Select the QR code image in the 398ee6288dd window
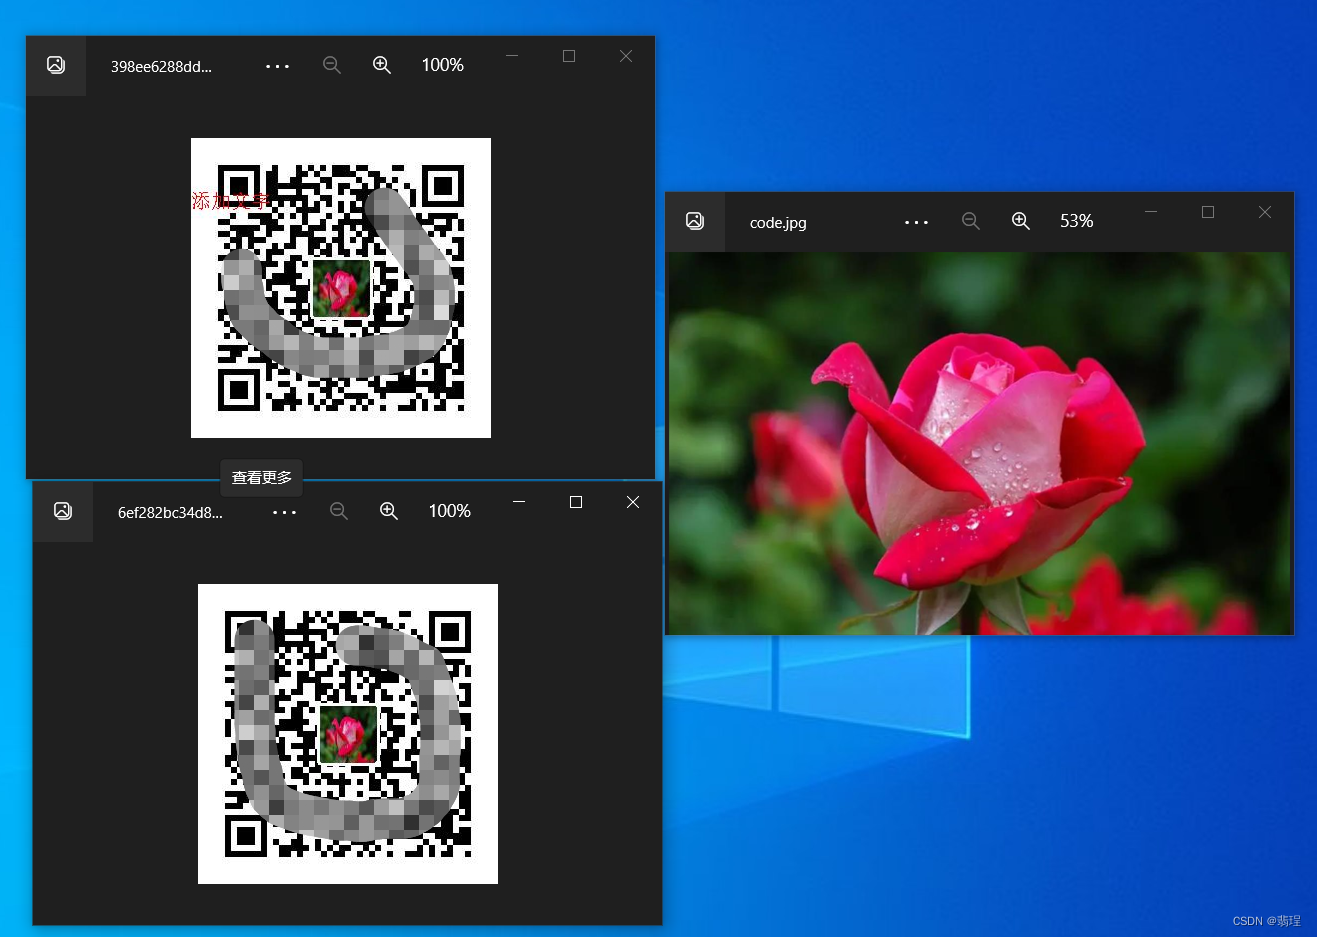This screenshot has width=1317, height=937. (x=341, y=288)
